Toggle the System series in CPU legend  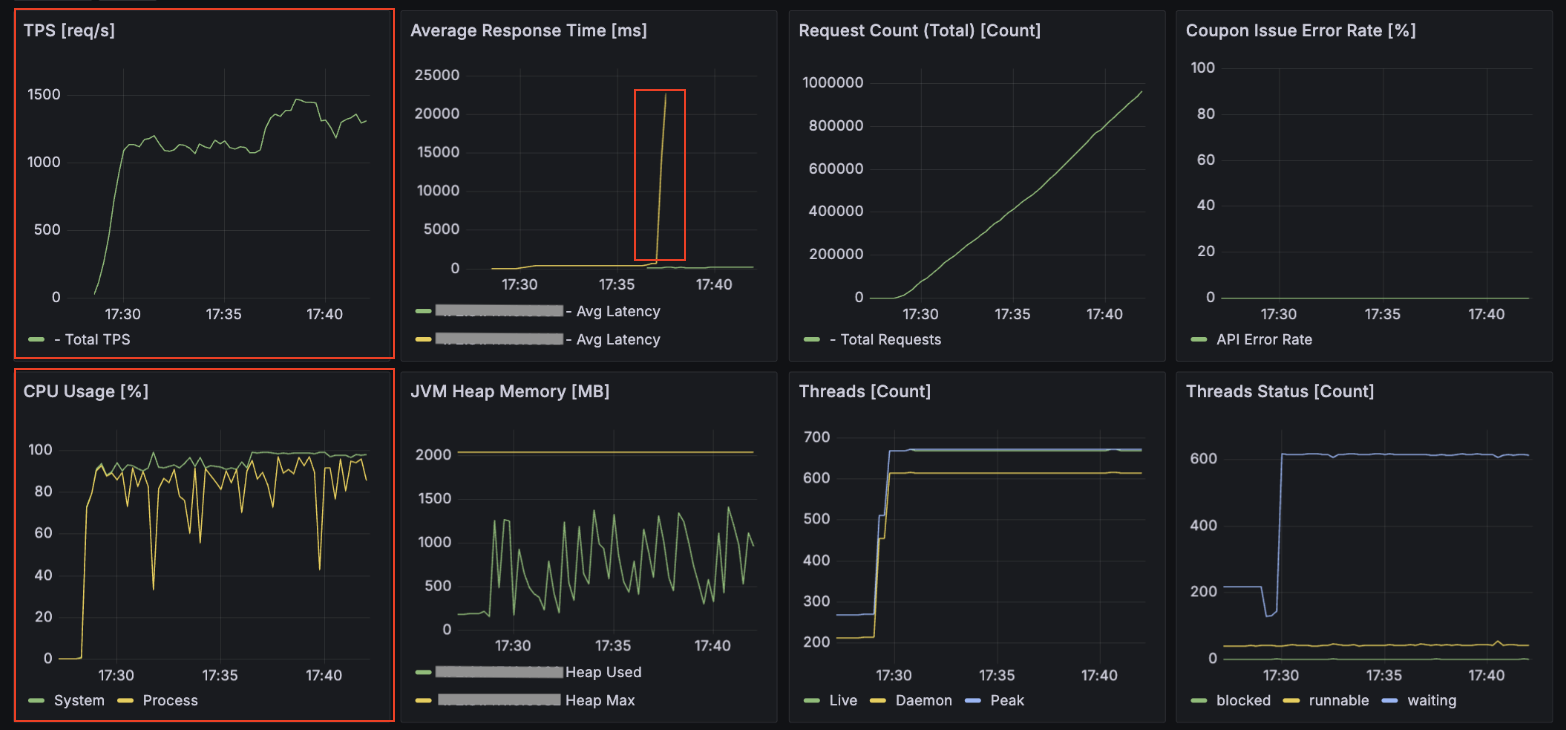(79, 700)
